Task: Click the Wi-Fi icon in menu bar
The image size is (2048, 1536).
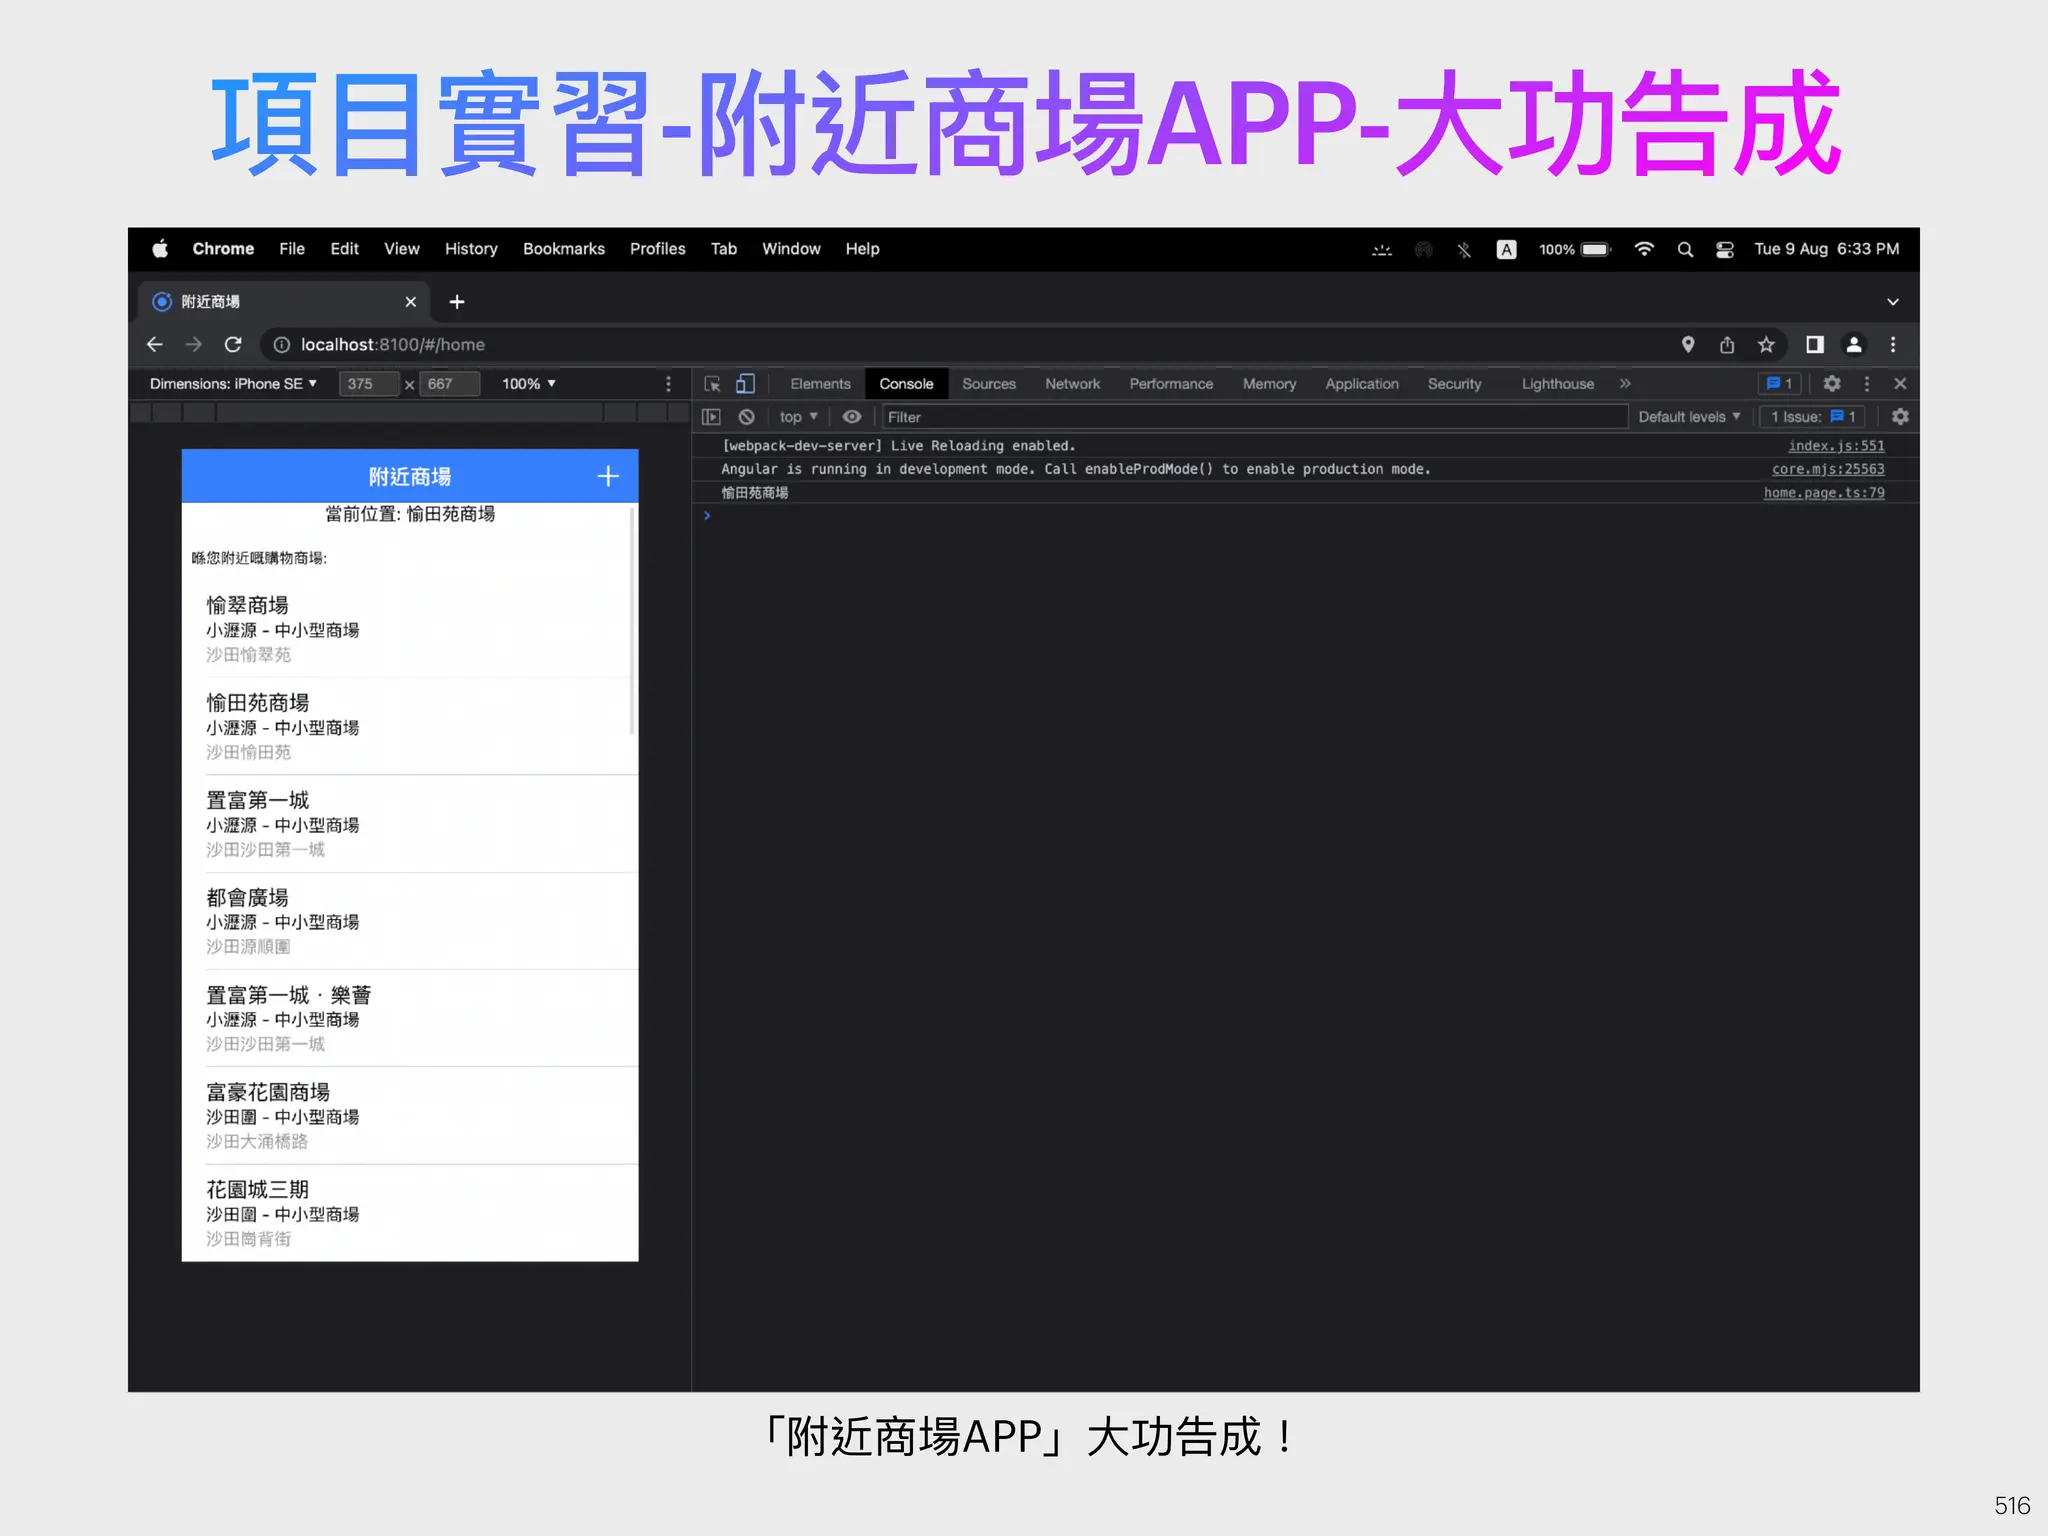Action: (x=1644, y=249)
